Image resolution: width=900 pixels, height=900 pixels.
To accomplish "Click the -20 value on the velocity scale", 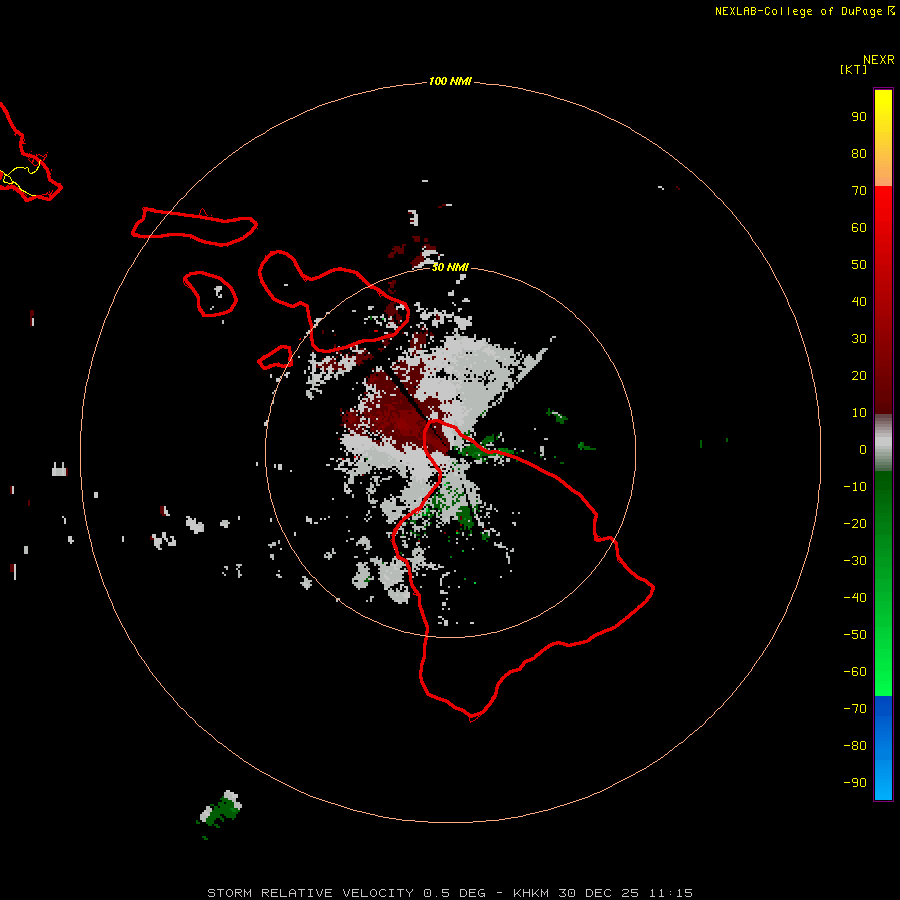I will click(x=855, y=523).
